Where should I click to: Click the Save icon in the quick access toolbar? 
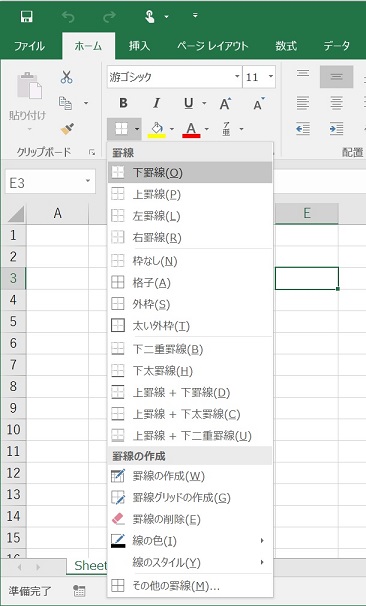pyautogui.click(x=27, y=16)
